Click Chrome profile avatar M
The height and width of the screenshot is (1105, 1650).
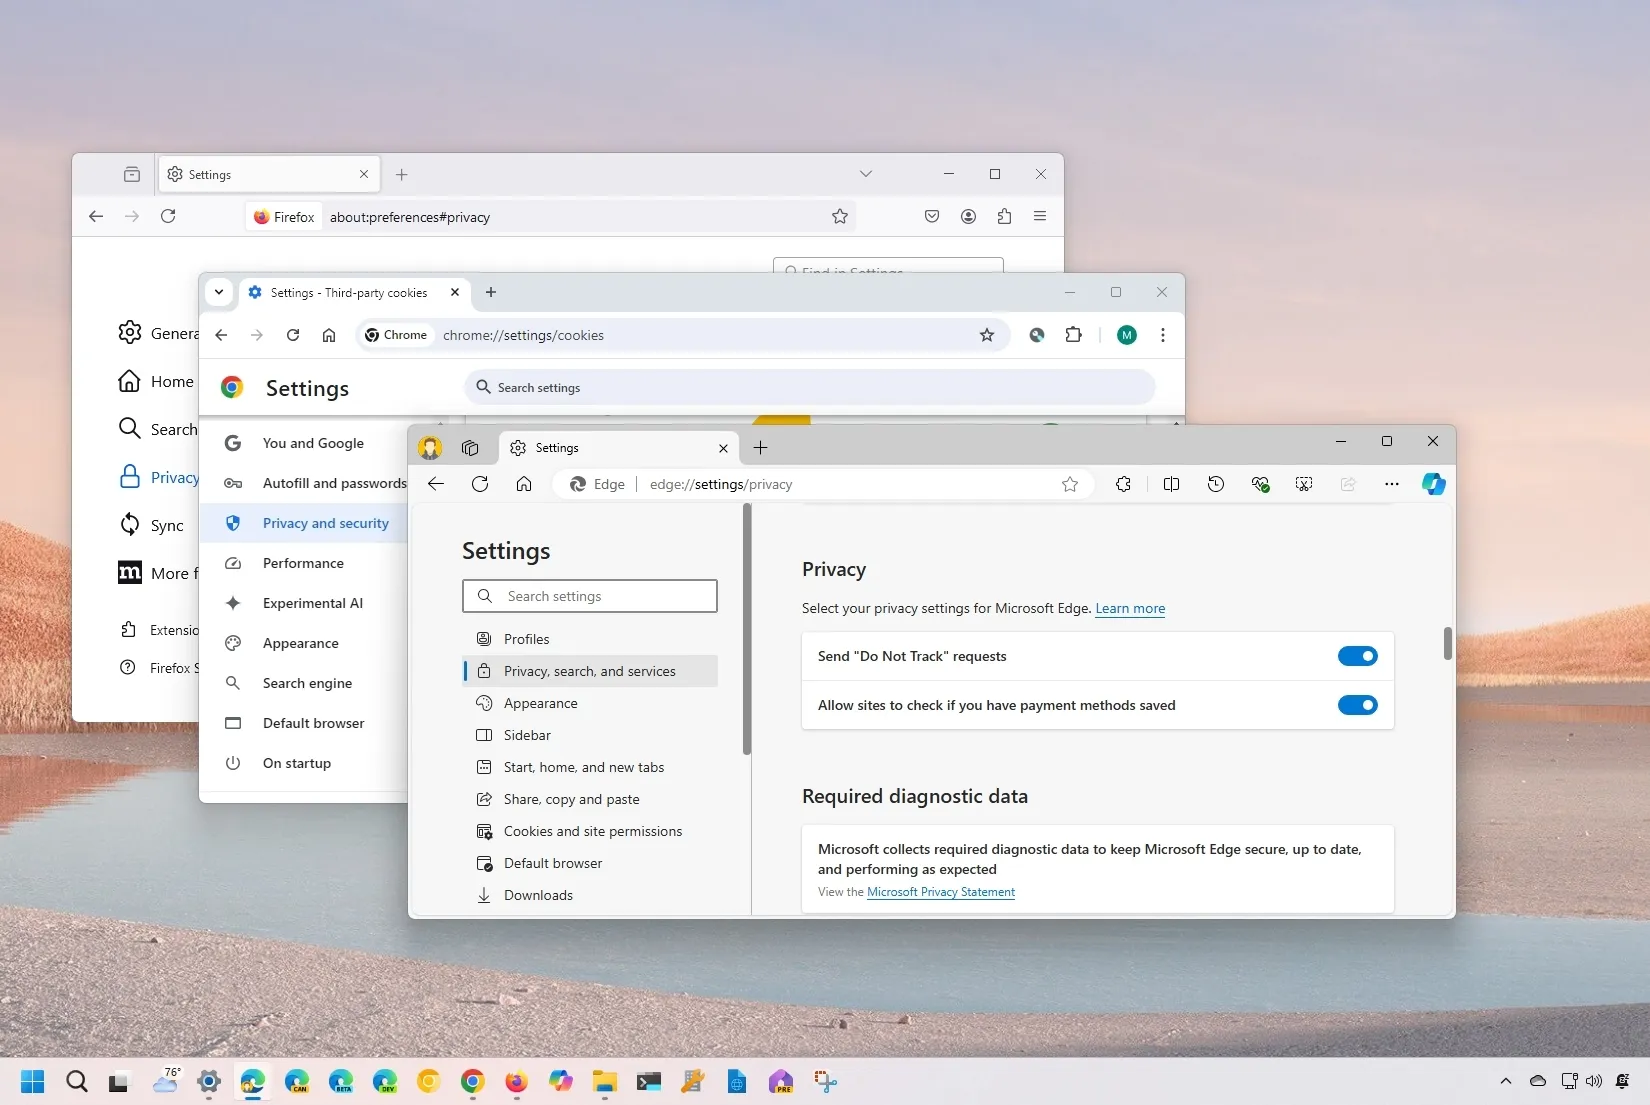pyautogui.click(x=1127, y=335)
